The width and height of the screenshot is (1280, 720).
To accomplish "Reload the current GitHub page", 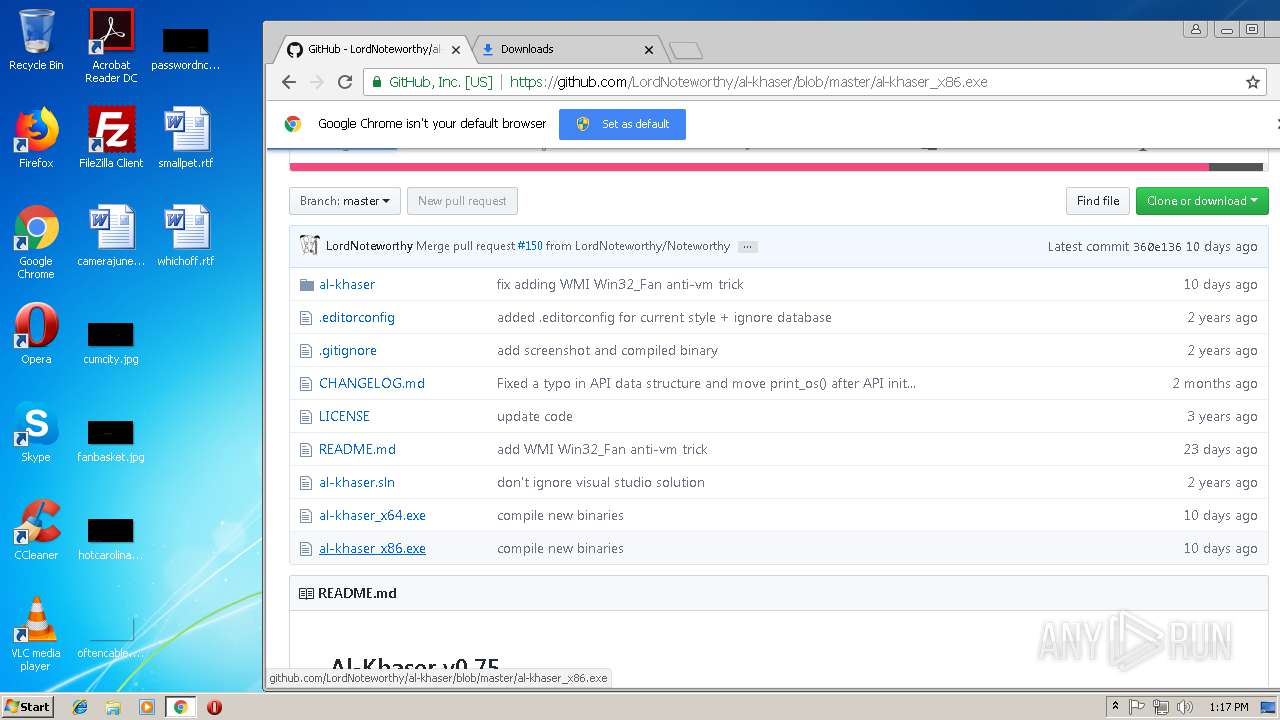I will pos(345,82).
